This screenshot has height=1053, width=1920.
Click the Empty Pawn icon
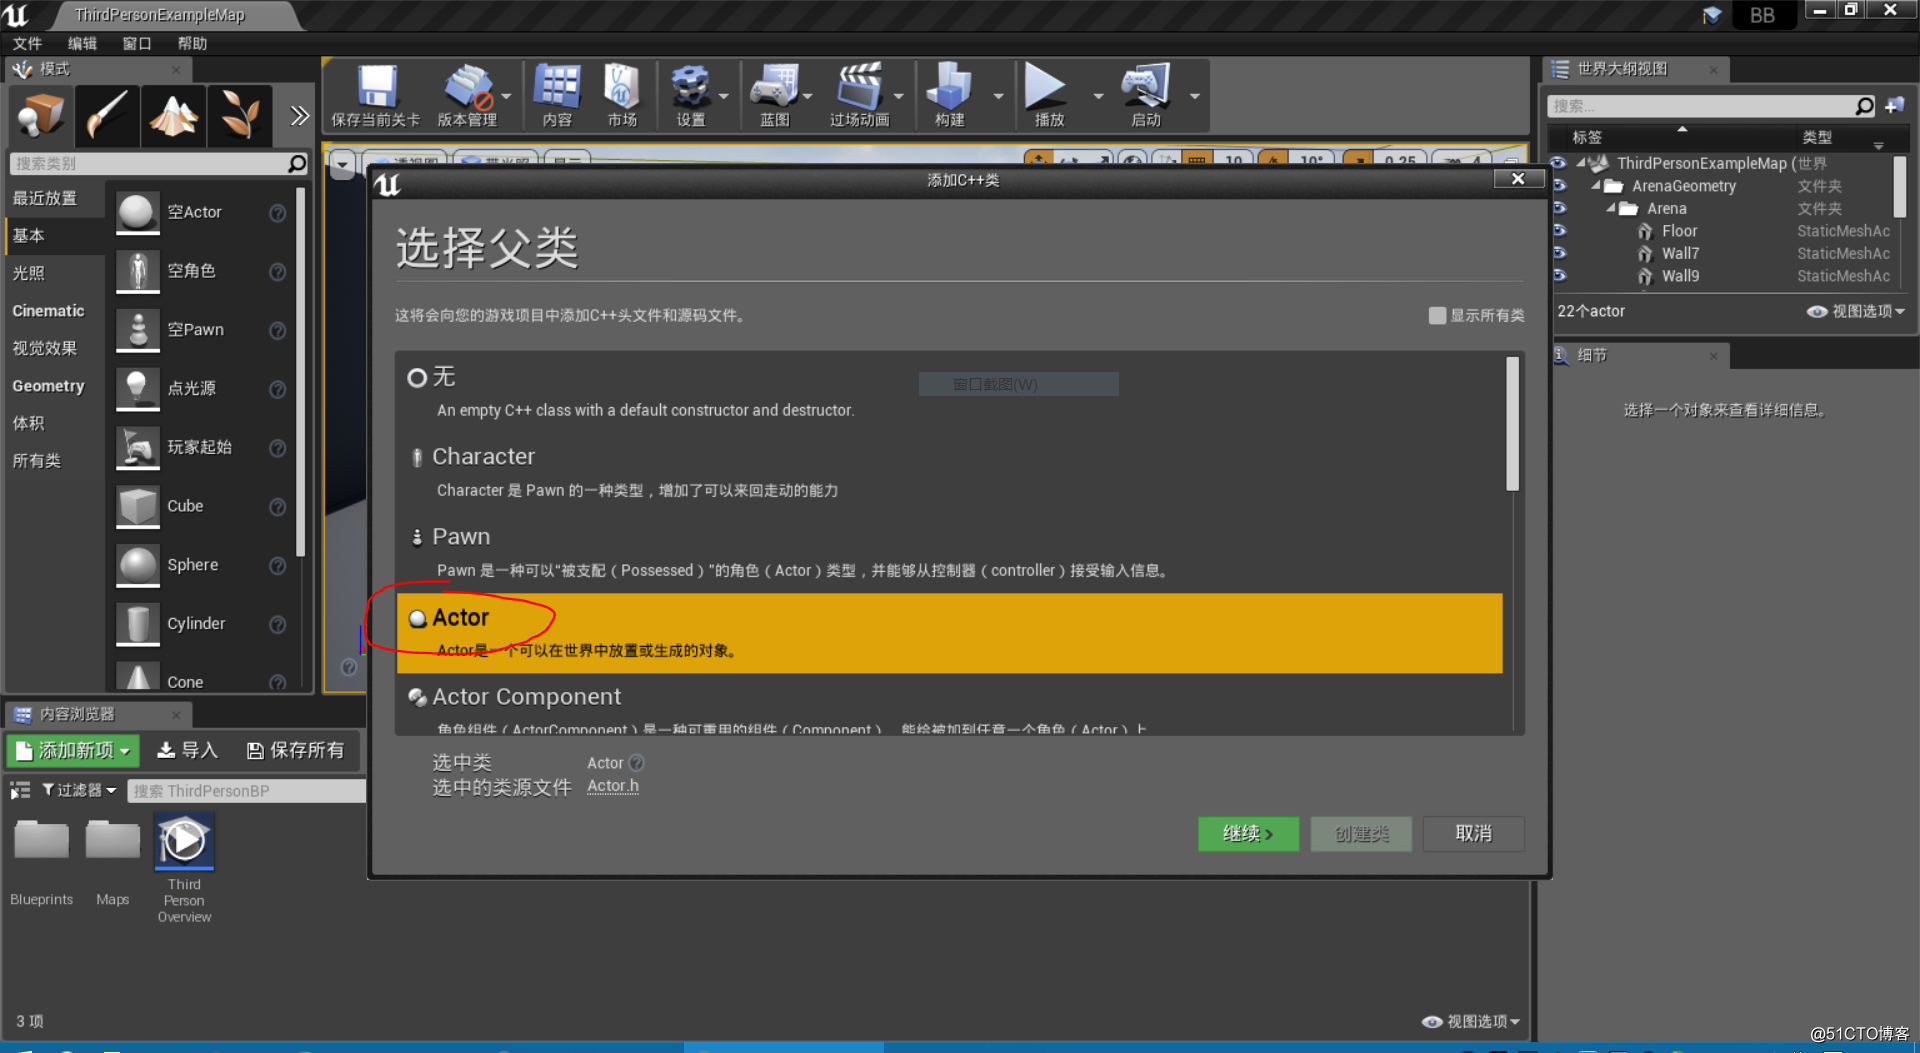click(x=138, y=330)
